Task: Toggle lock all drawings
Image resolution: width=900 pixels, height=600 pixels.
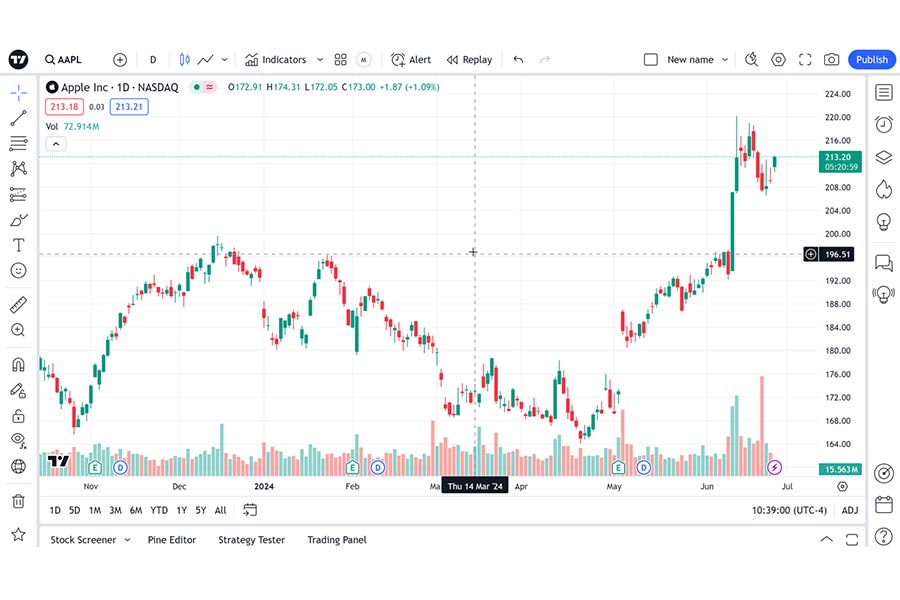Action: click(18, 416)
